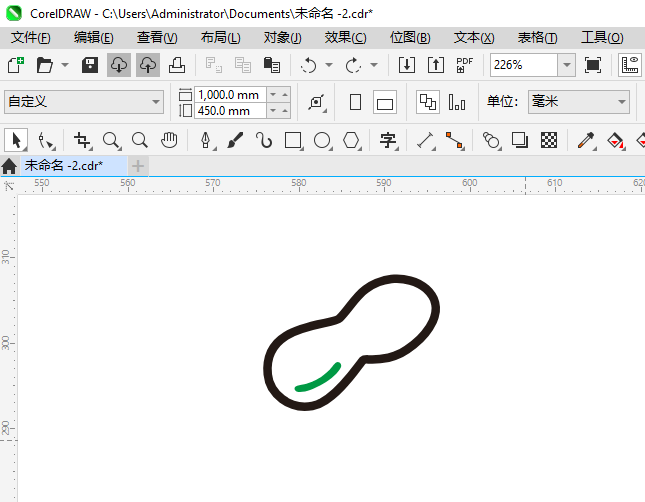Toggle the Show rulers icon

tap(630, 65)
